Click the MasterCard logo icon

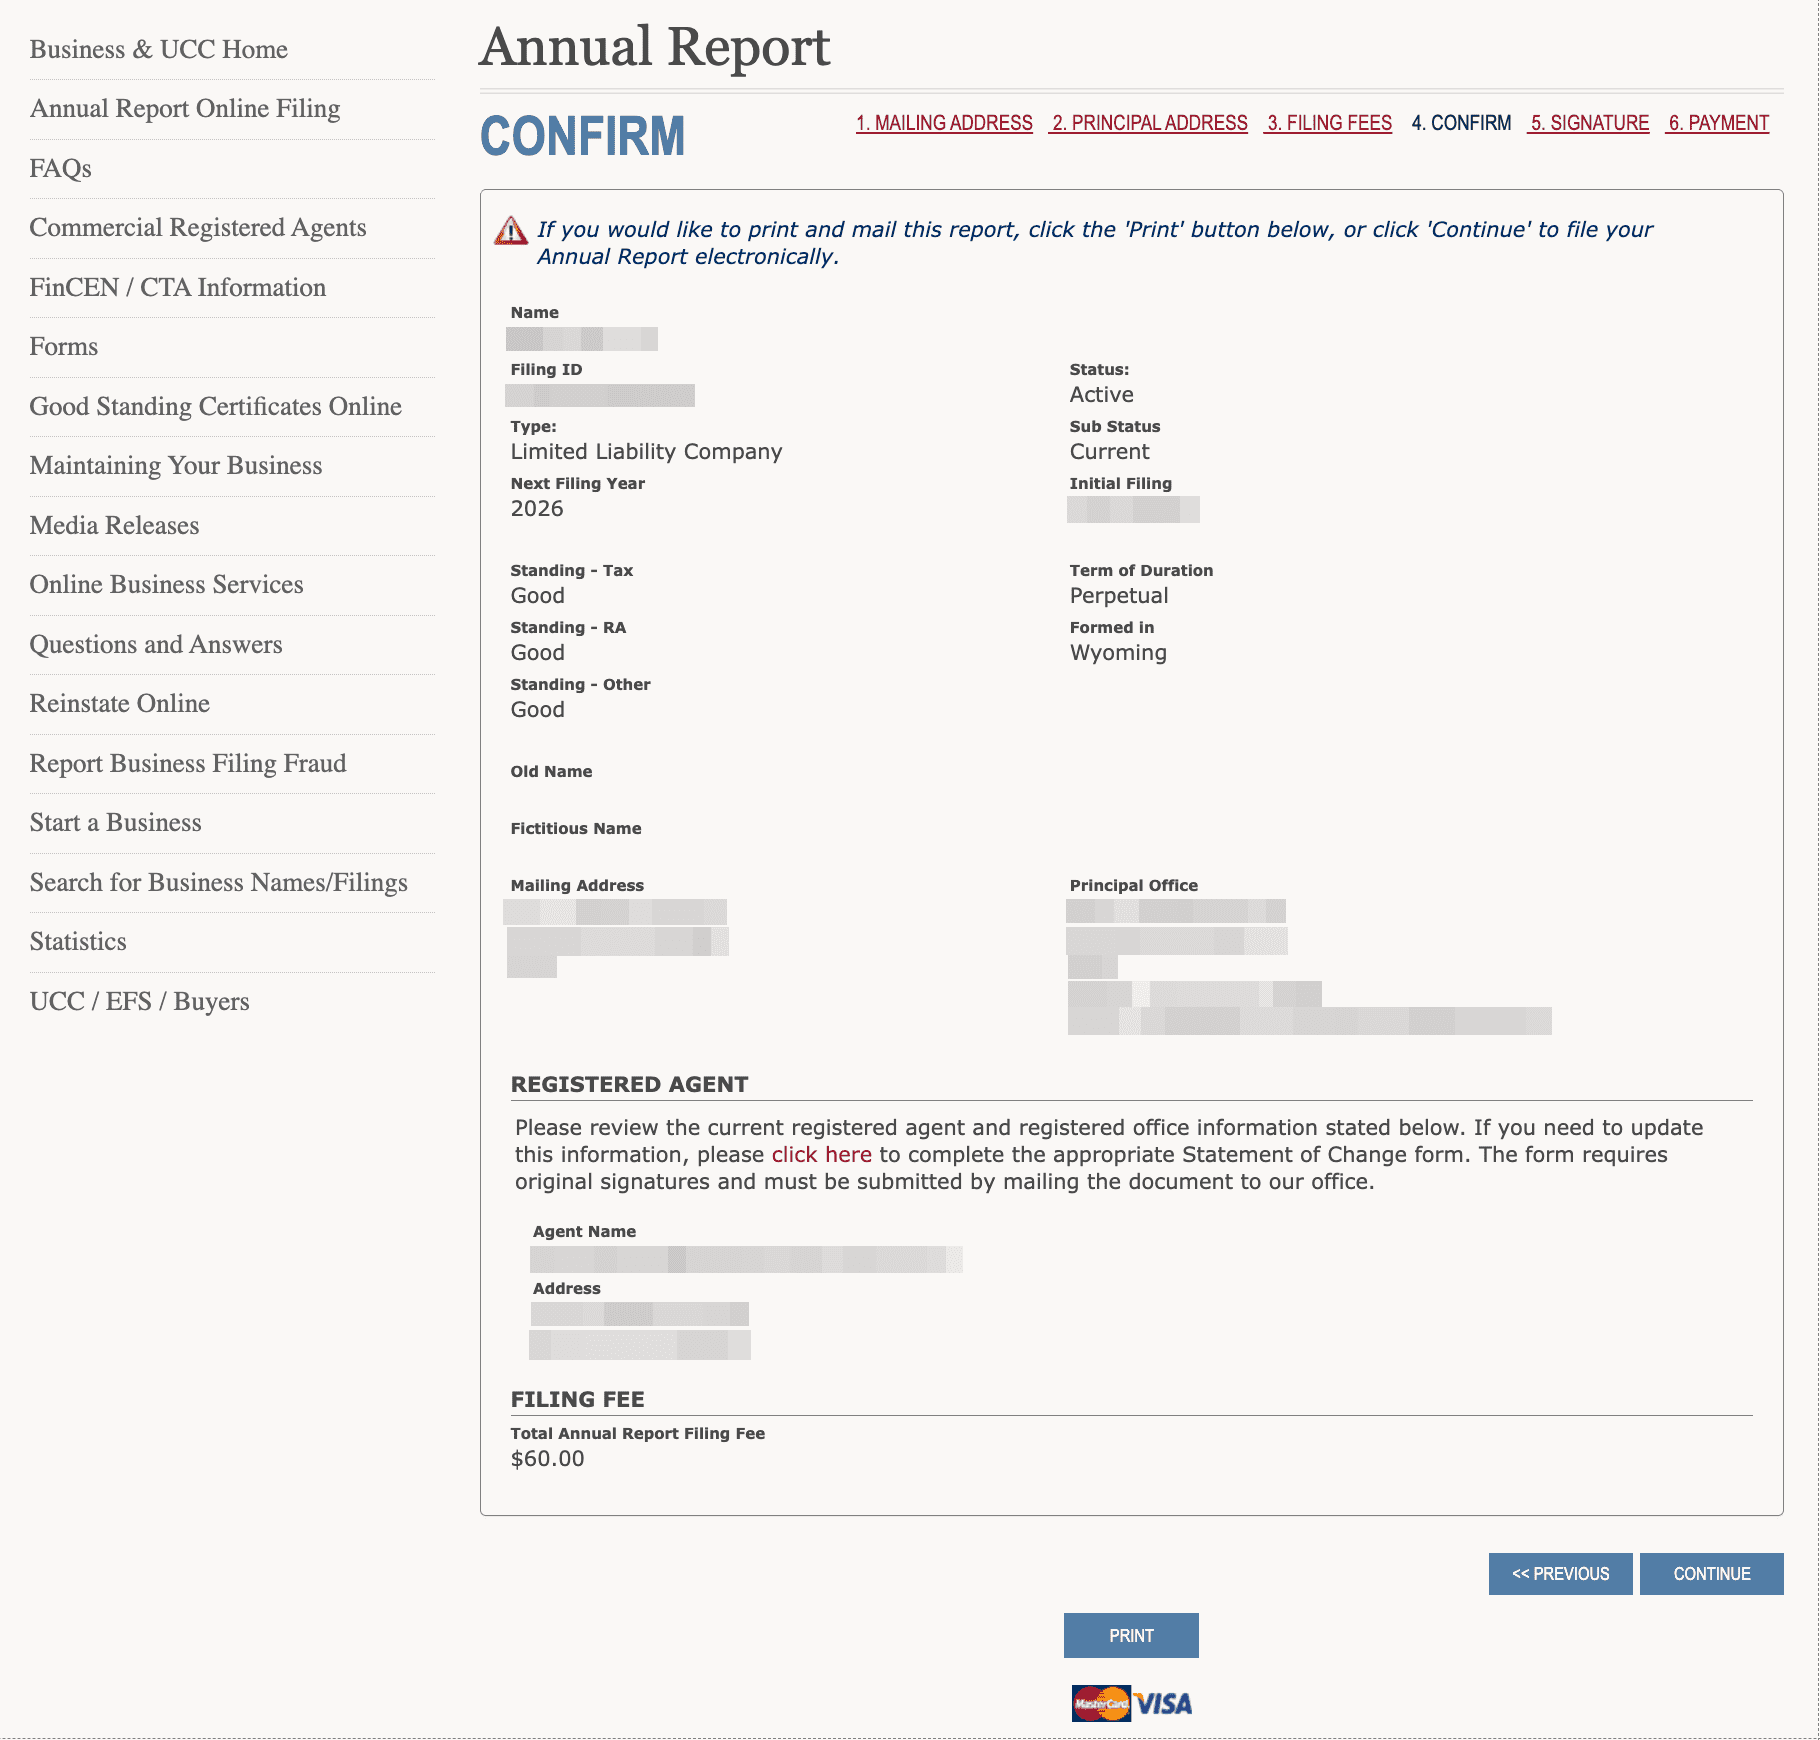(1101, 1703)
